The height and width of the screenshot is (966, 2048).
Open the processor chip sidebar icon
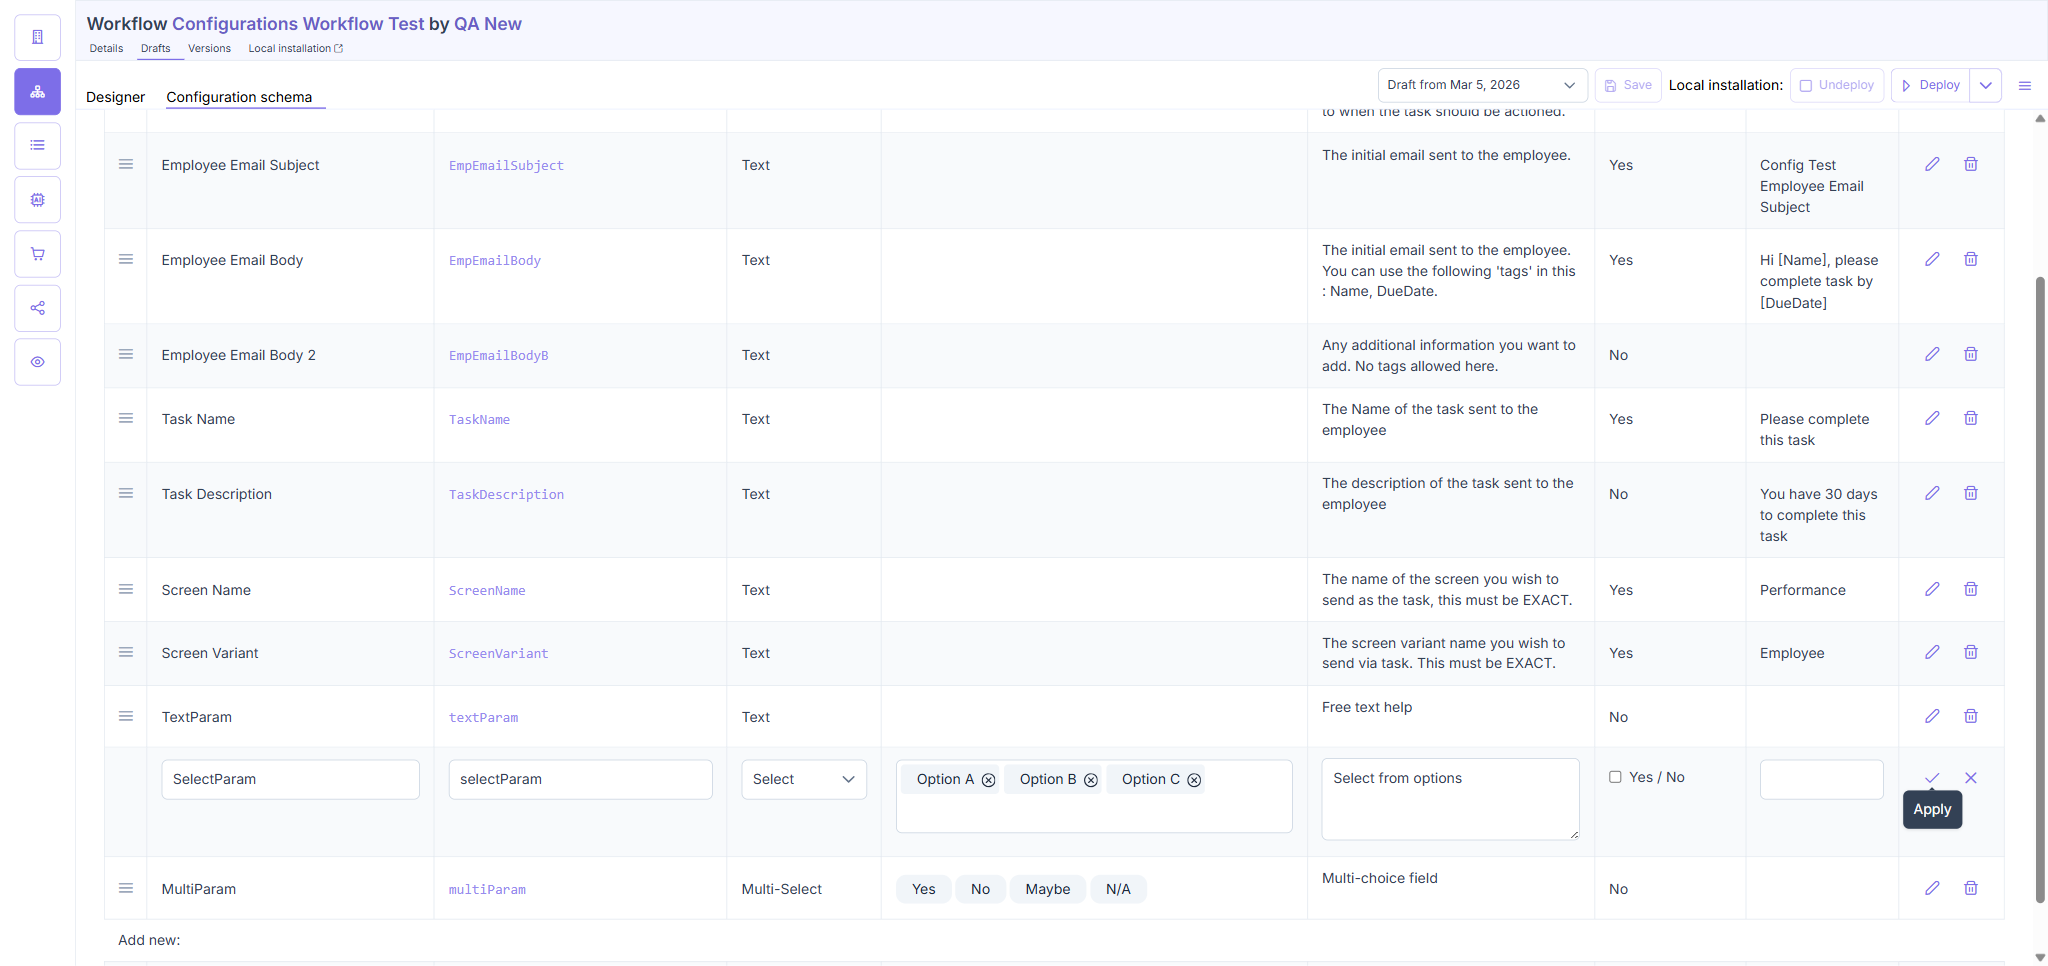(x=37, y=200)
